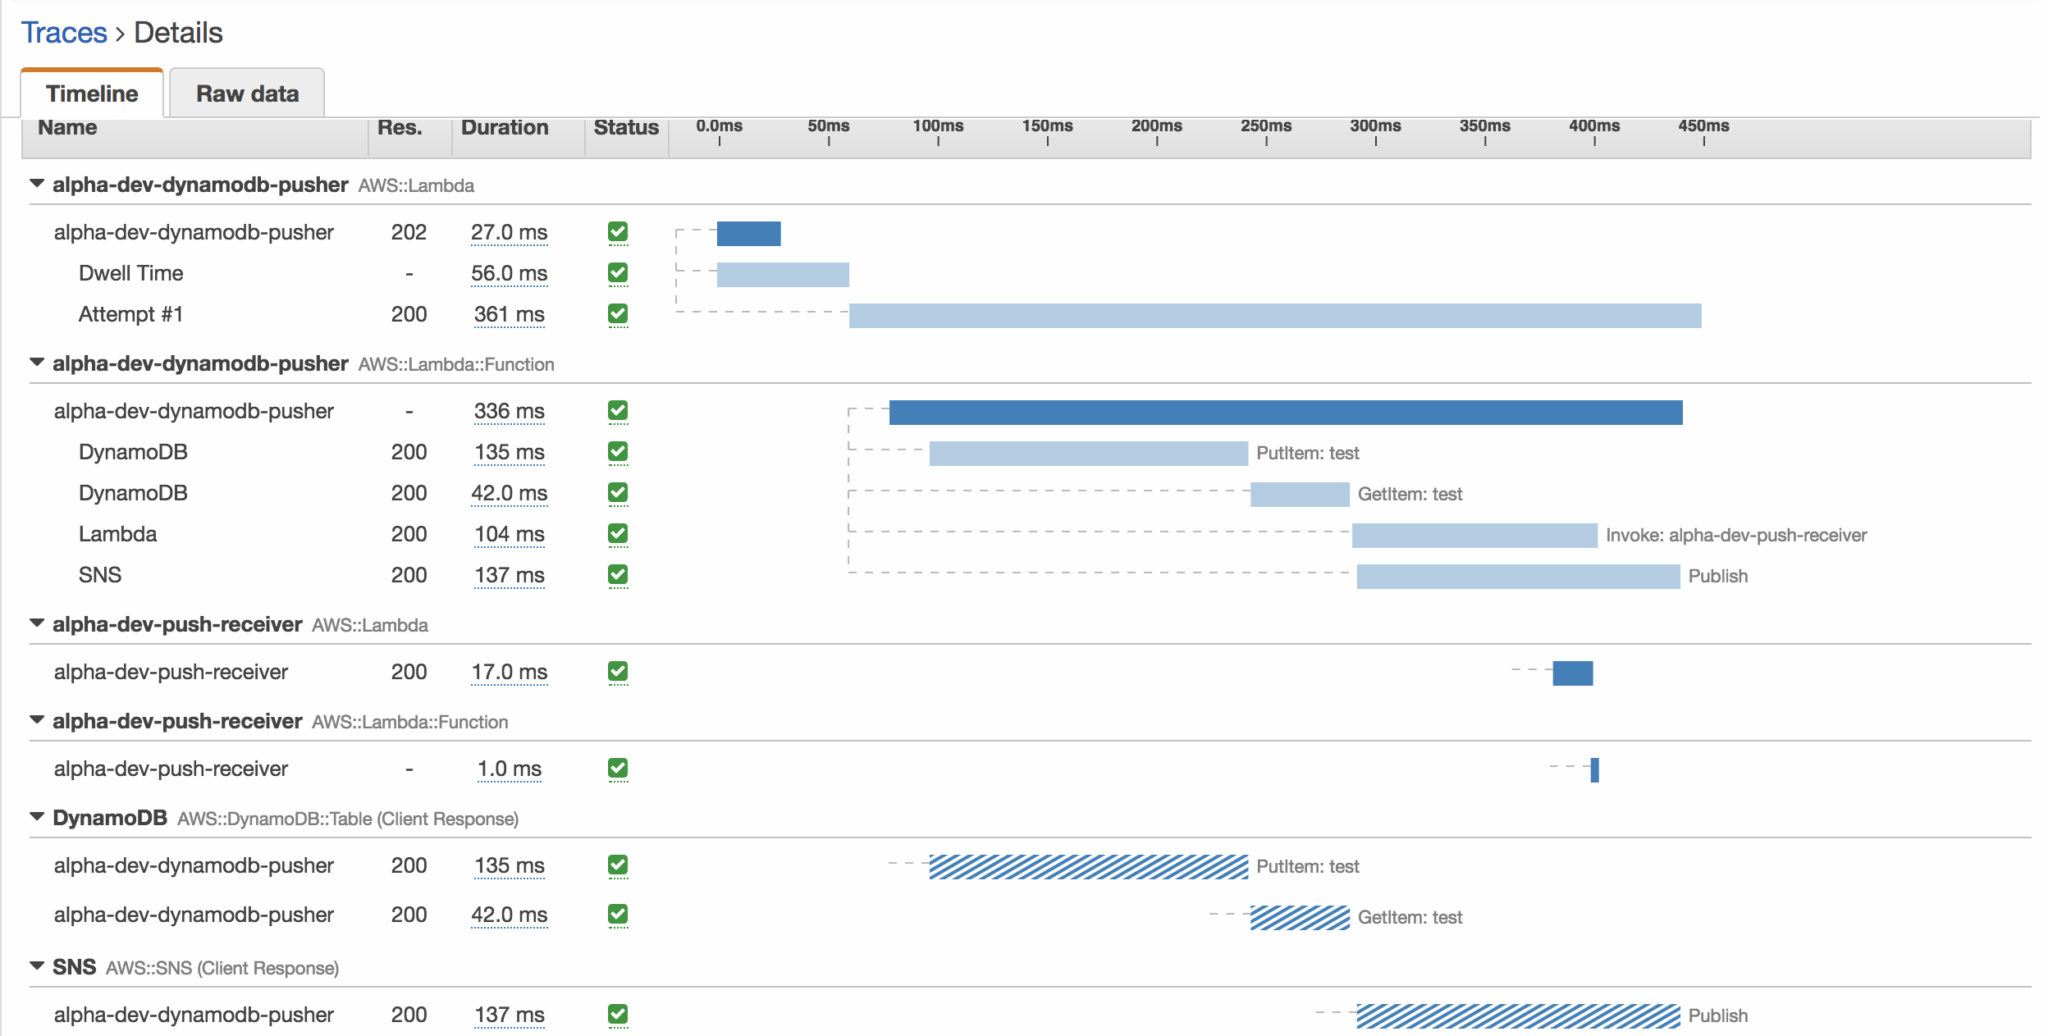Collapse the alpha-dev-dynamodb-pusher AWS::Lambda segment

pyautogui.click(x=36, y=183)
